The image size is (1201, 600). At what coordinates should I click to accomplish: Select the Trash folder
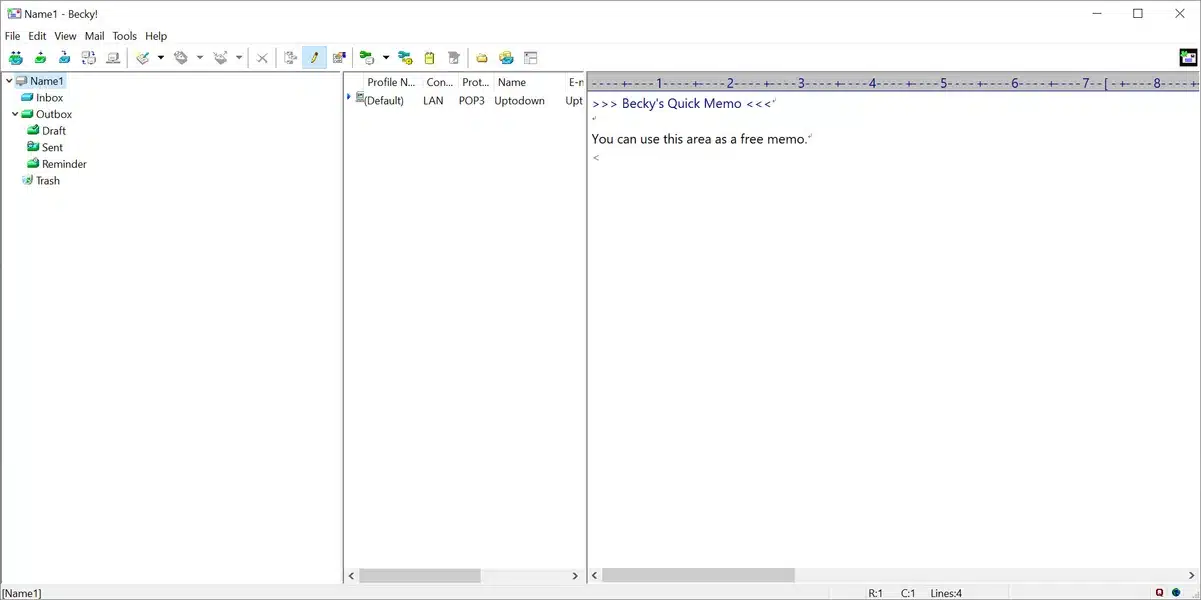click(x=47, y=181)
